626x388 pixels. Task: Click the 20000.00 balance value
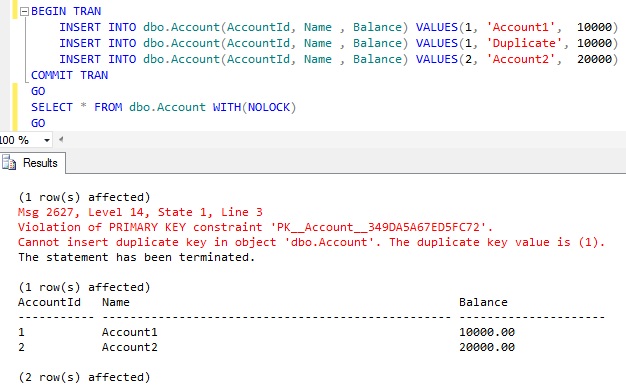487,347
